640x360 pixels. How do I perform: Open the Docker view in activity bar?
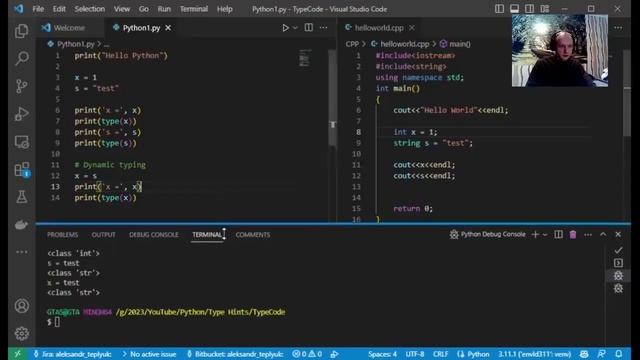pyautogui.click(x=22, y=224)
